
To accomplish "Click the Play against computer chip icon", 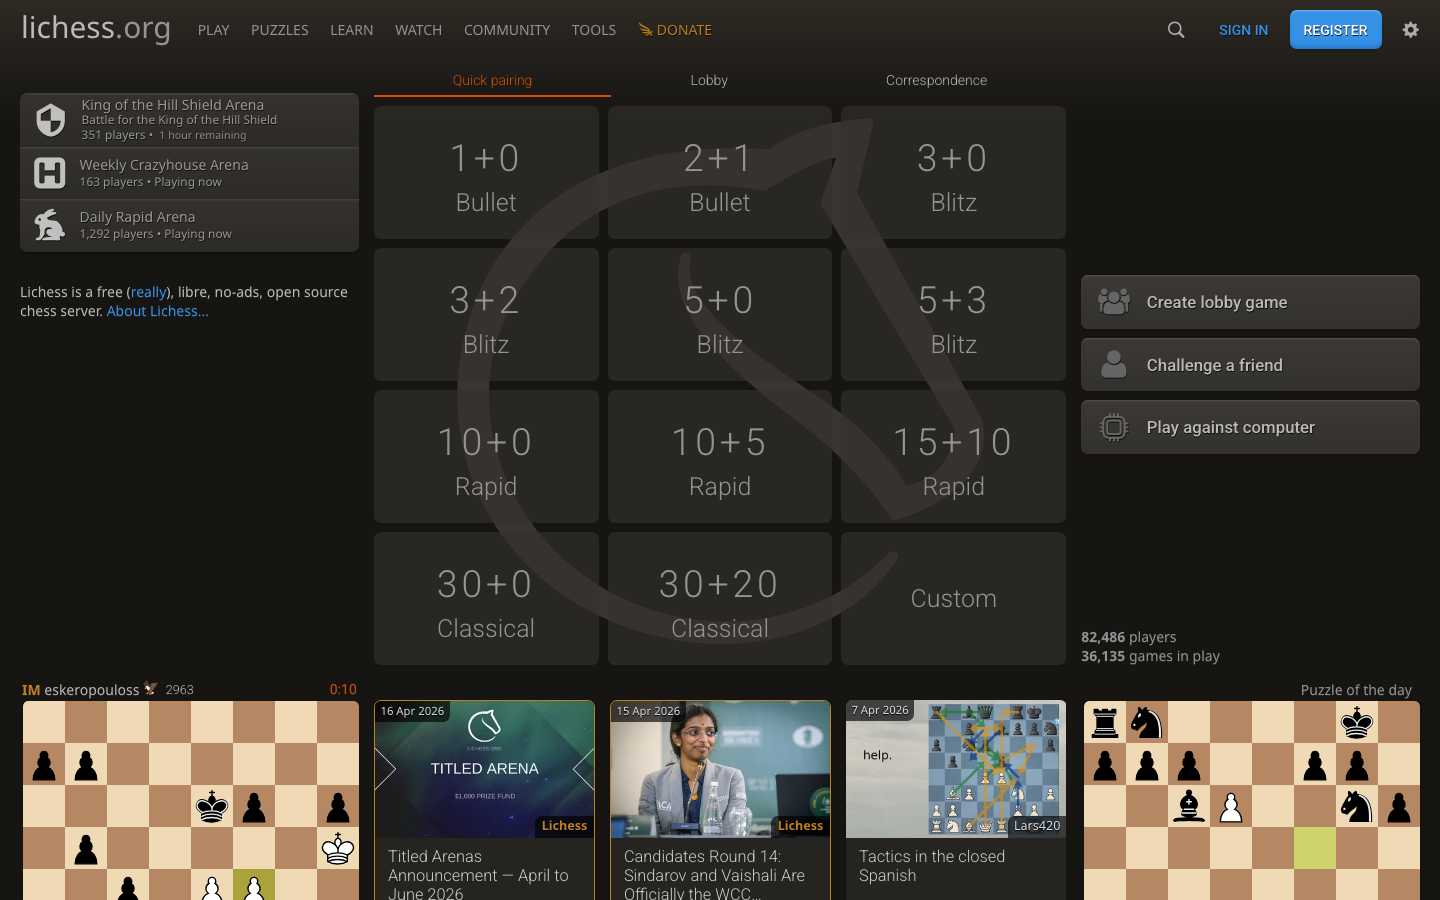I will 1114,427.
